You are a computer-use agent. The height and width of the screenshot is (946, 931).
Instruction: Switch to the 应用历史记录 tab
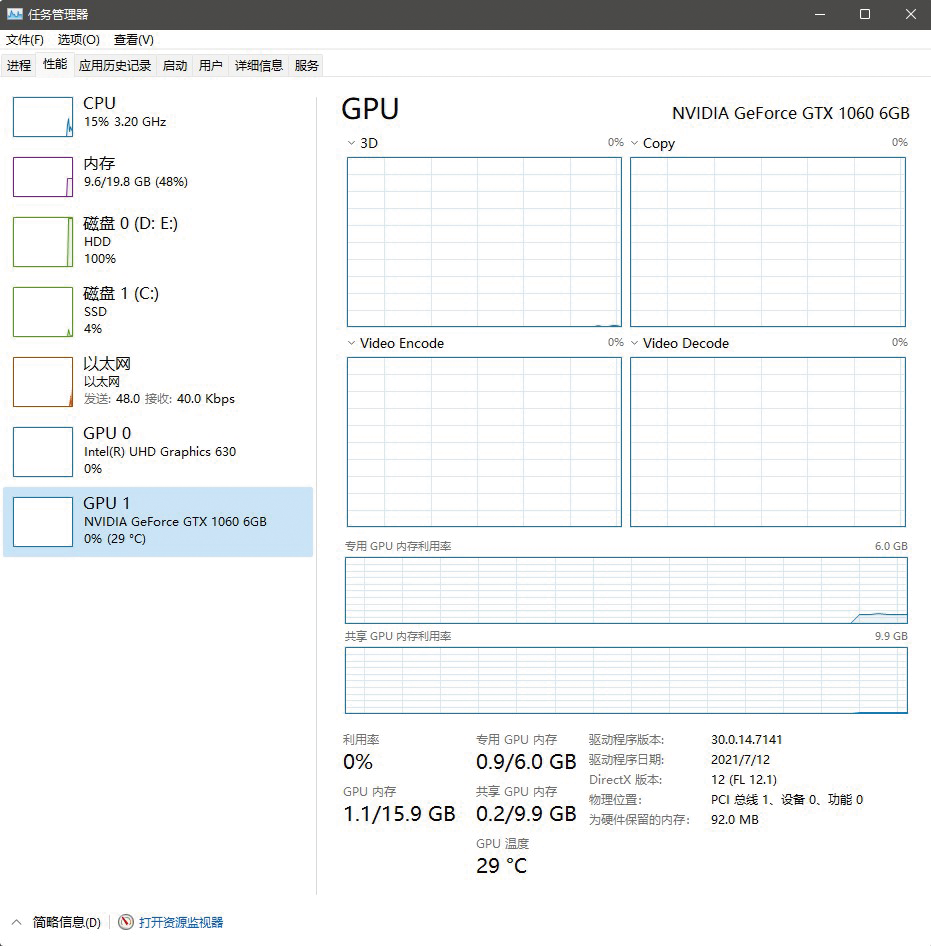point(115,65)
